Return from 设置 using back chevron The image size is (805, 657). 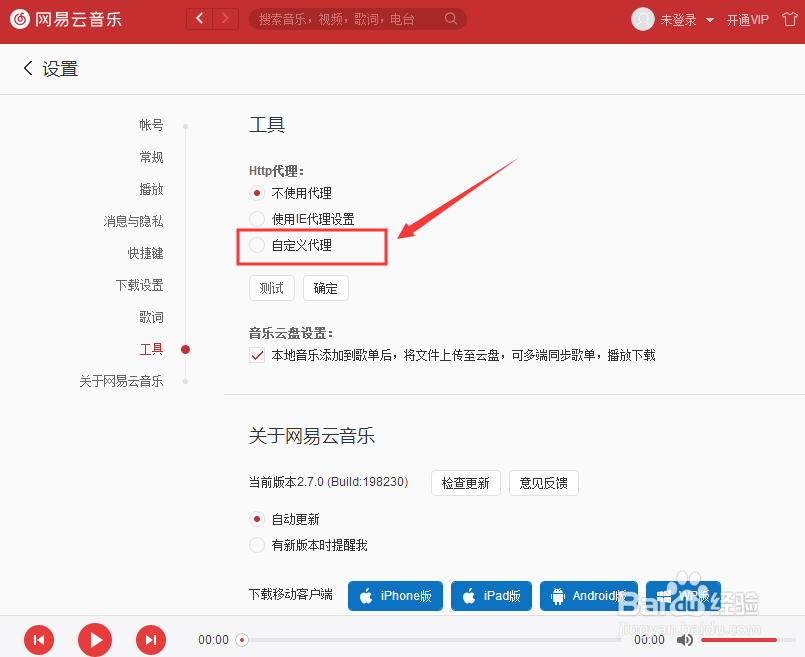point(28,68)
